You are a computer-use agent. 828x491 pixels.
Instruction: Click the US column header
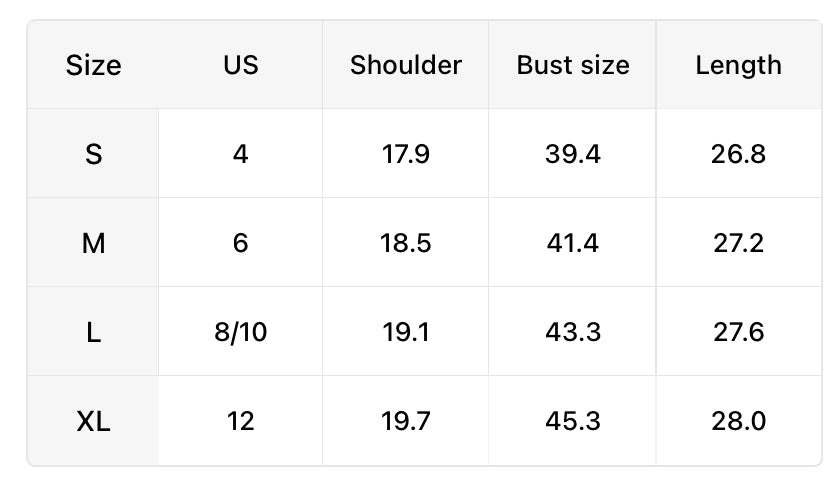(x=240, y=66)
